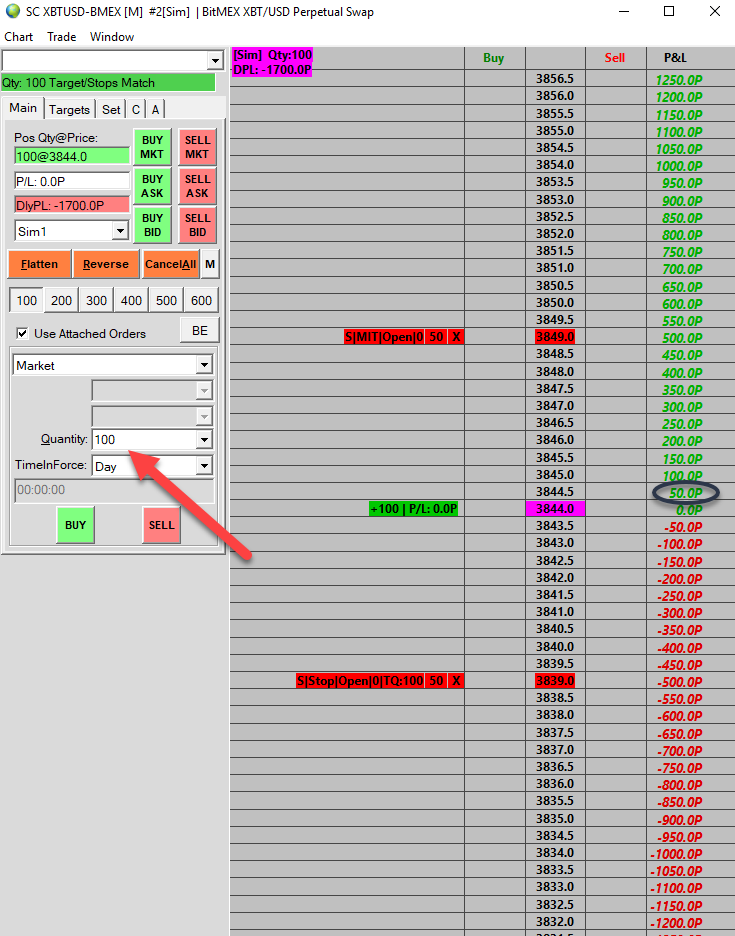The height and width of the screenshot is (936, 735).
Task: Select quantity preset 100
Action: 26,300
